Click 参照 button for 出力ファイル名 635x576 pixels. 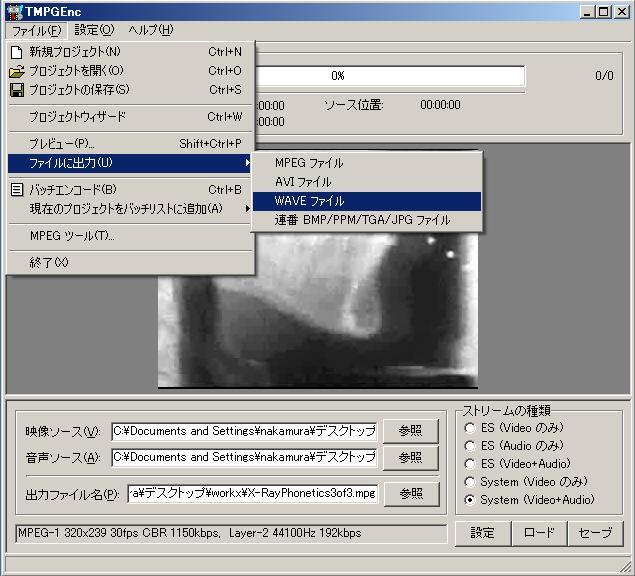click(x=411, y=494)
